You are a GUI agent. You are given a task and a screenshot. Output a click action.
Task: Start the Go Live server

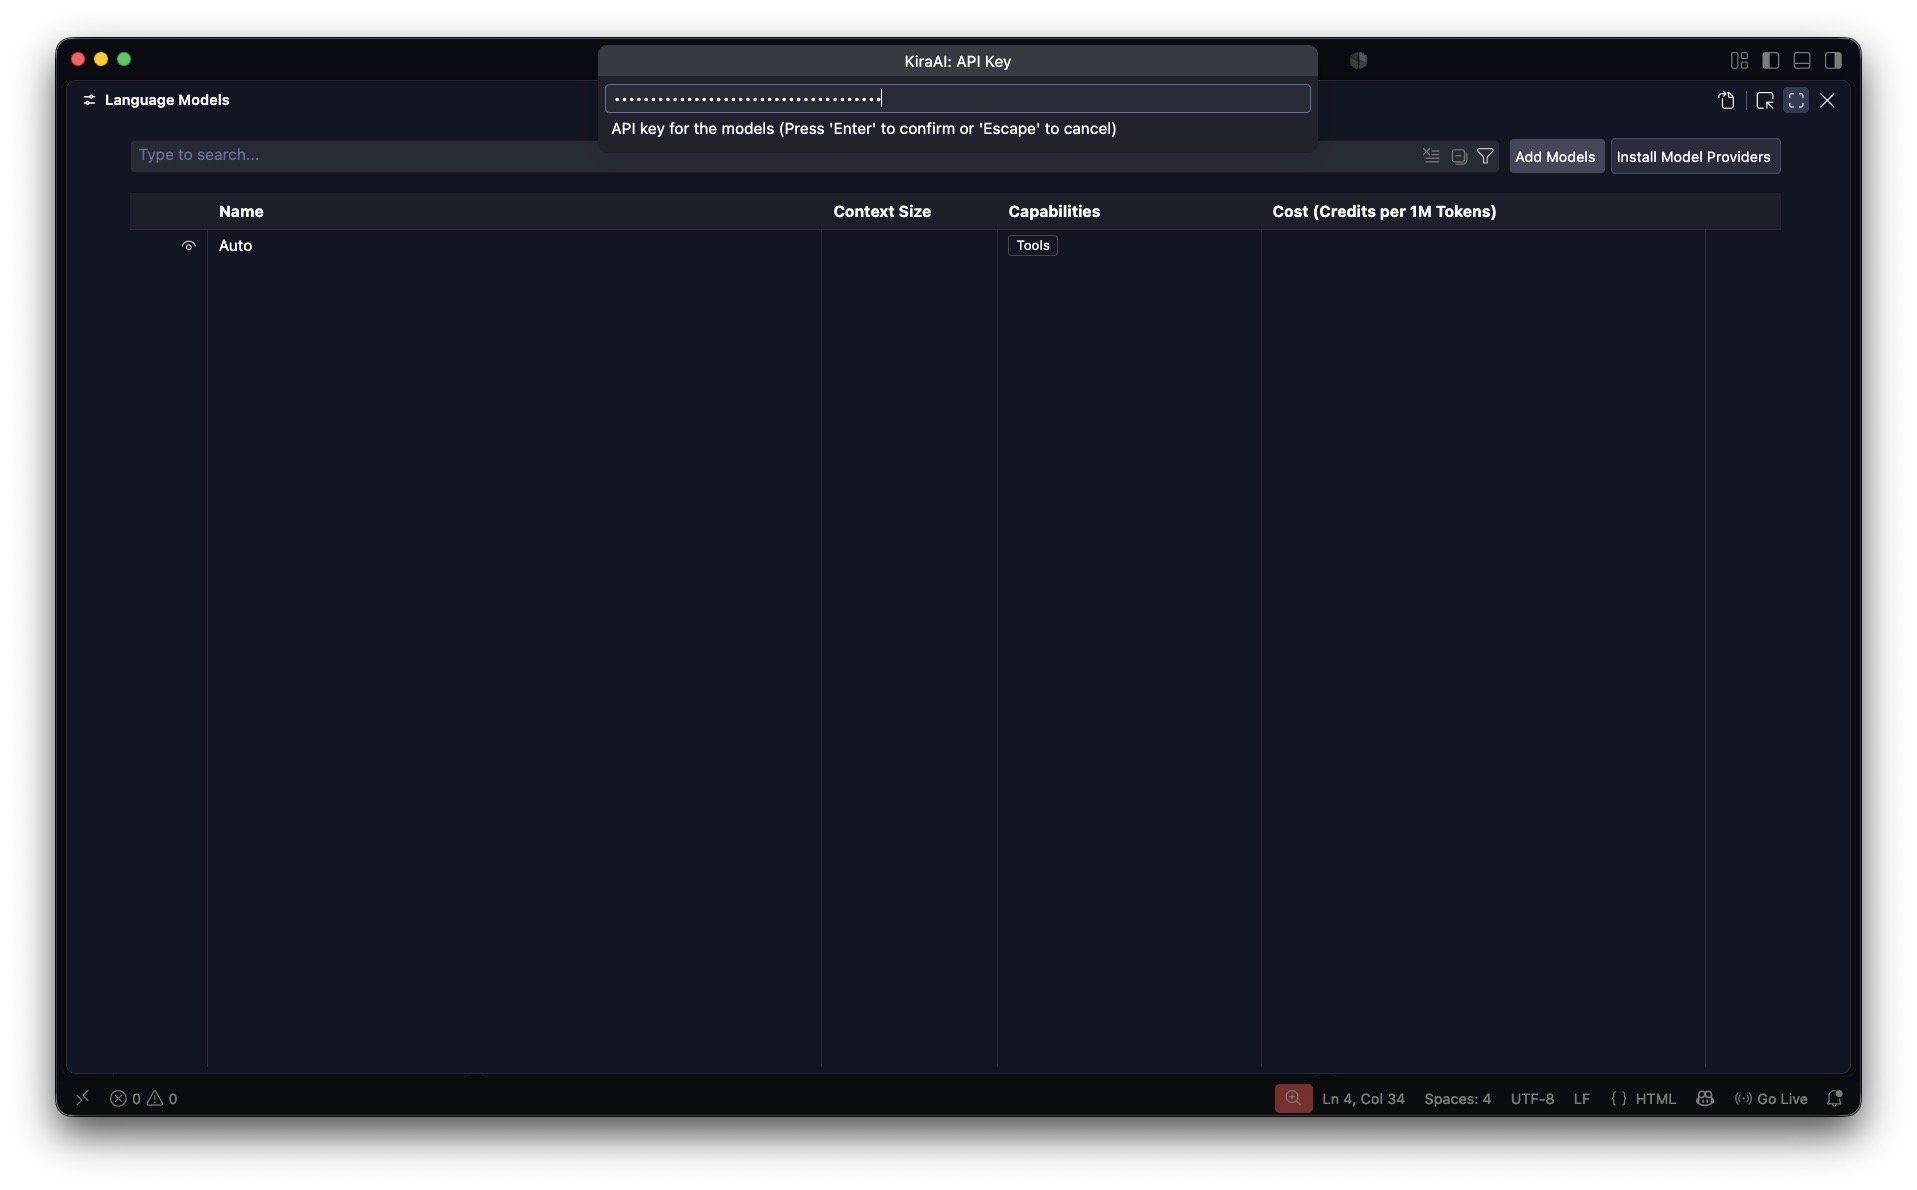click(x=1771, y=1099)
